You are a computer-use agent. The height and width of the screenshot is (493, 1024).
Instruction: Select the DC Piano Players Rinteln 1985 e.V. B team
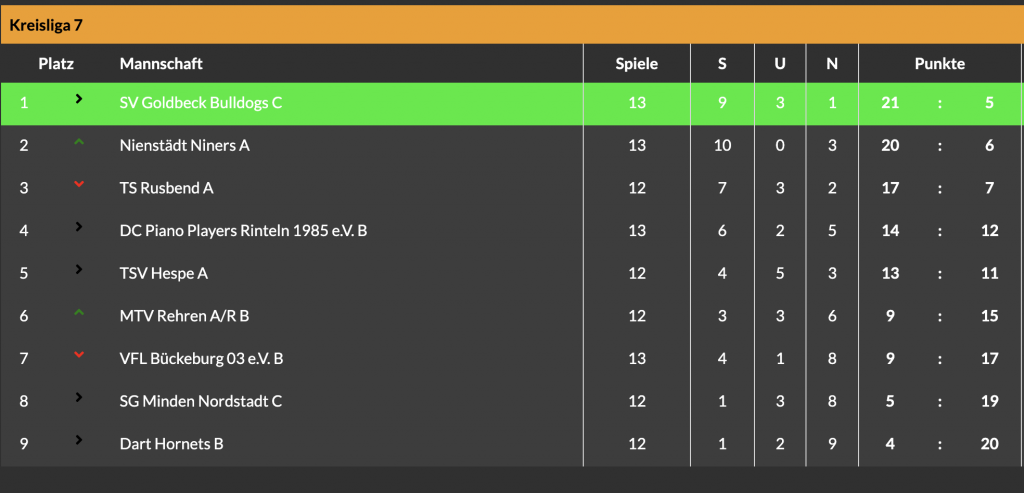pyautogui.click(x=243, y=231)
